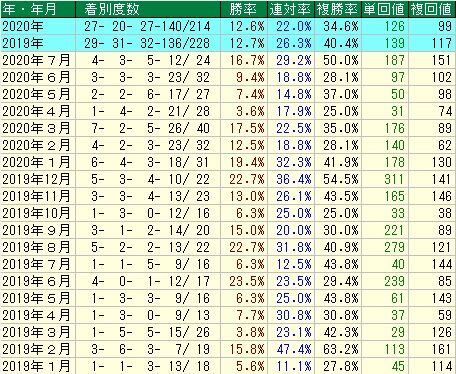Select the 2019年5月 row label
456x374 pixels.
pos(36,298)
